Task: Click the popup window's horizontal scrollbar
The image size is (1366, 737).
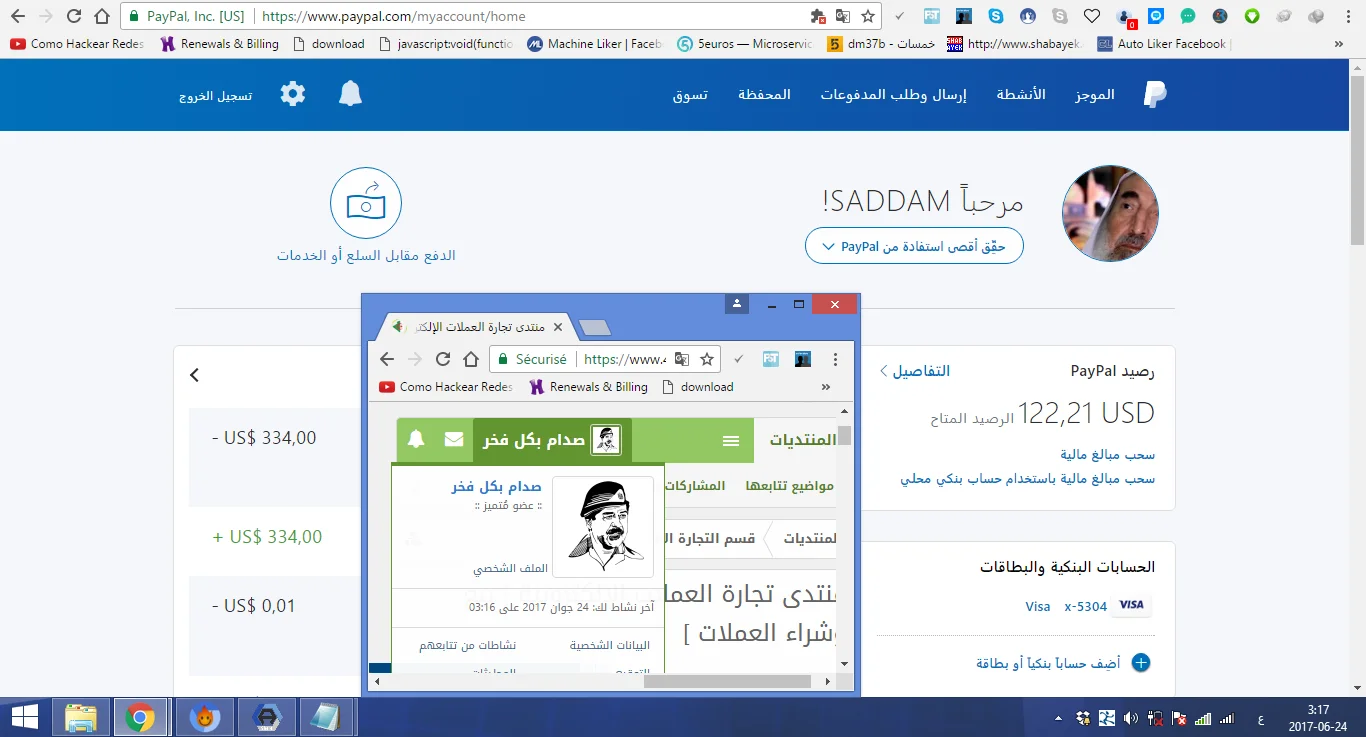Action: (727, 681)
